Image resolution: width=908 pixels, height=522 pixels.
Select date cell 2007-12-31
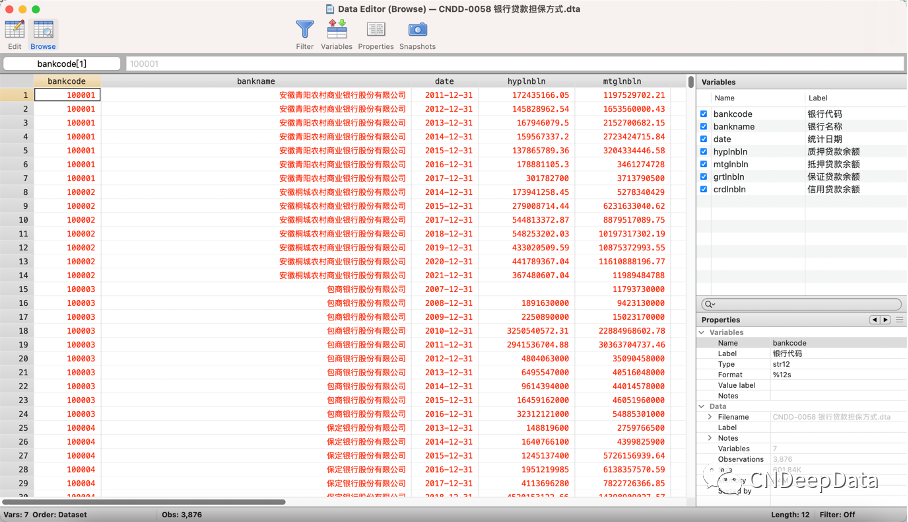(x=445, y=289)
